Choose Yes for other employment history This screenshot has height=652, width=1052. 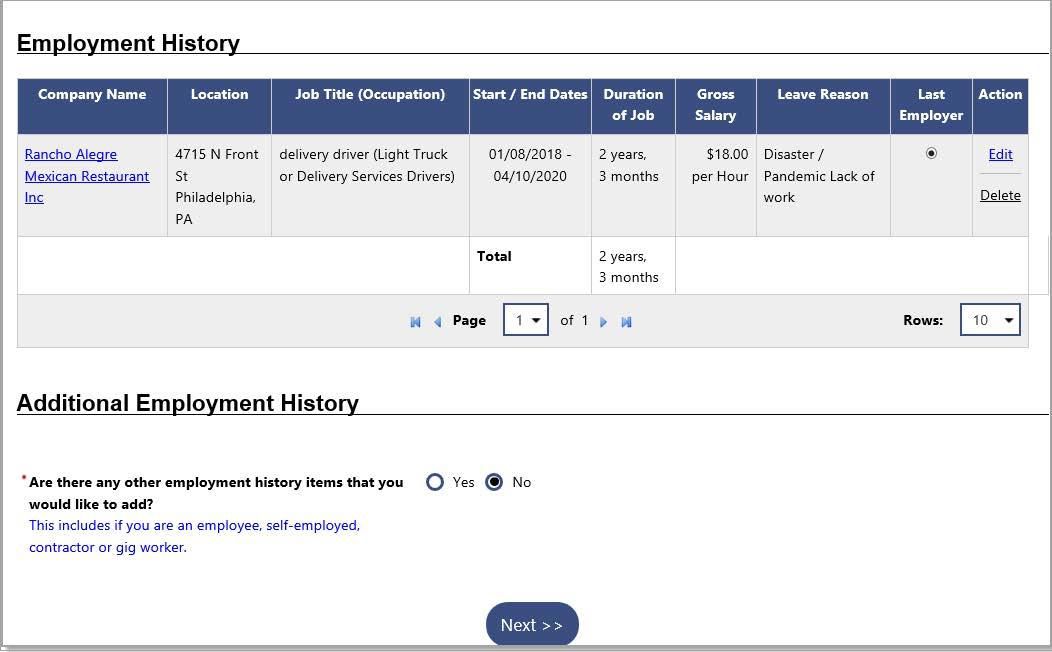click(x=435, y=482)
